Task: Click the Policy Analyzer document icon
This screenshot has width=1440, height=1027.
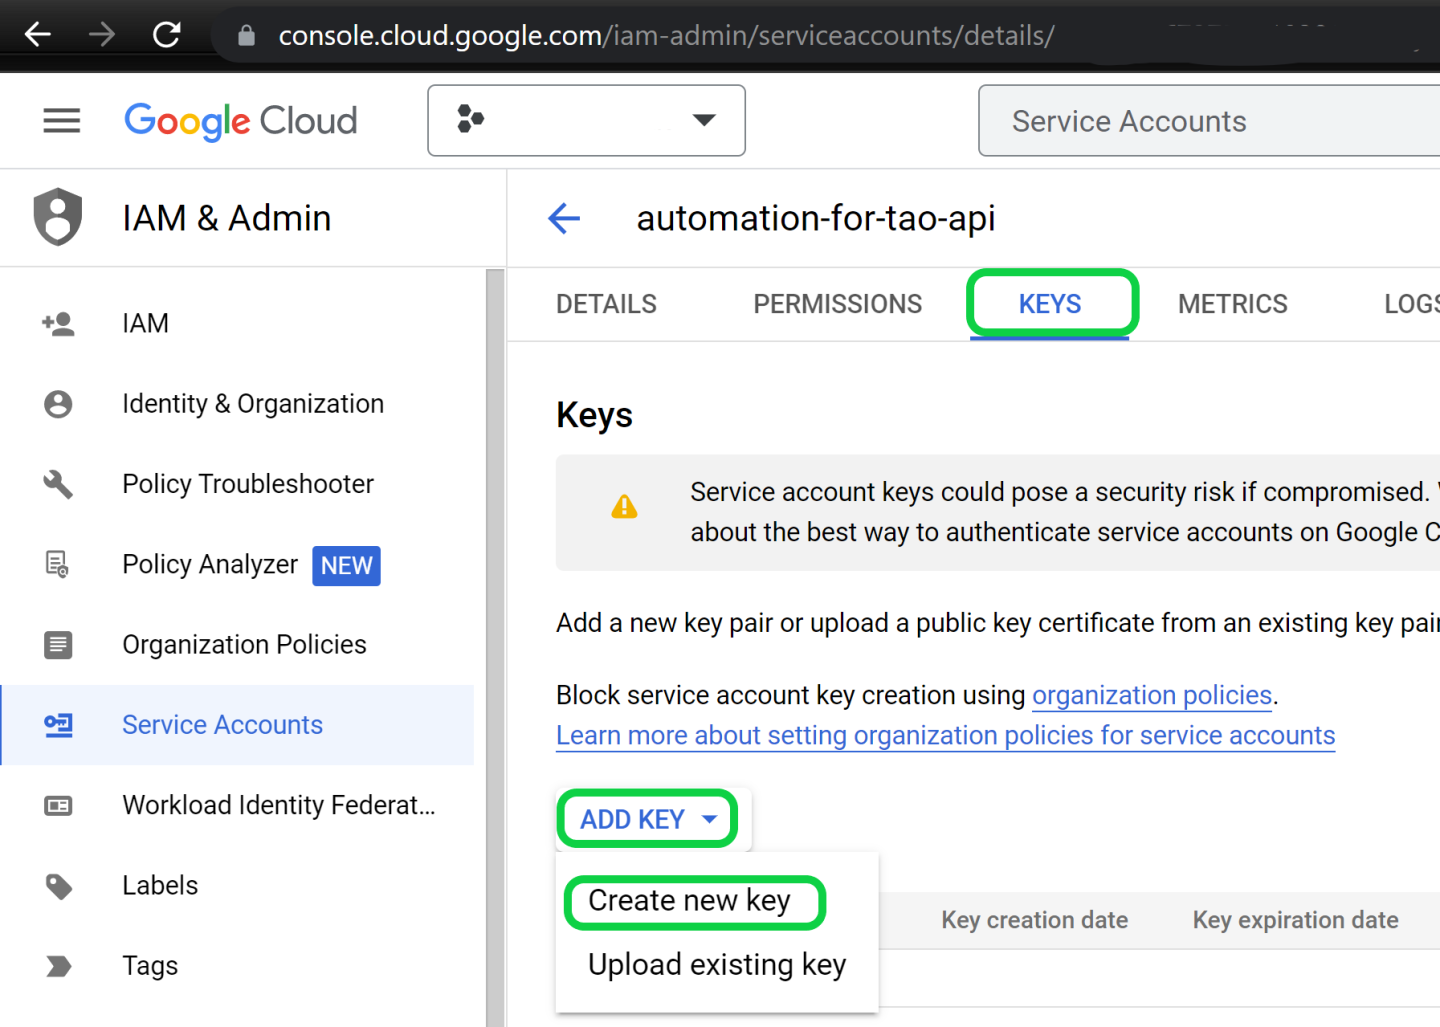Action: click(x=58, y=565)
